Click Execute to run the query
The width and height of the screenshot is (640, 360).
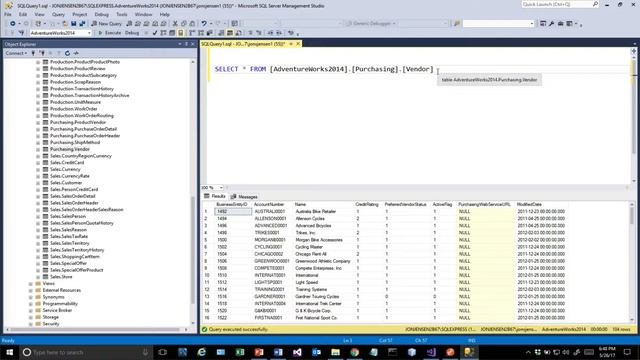tap(109, 33)
